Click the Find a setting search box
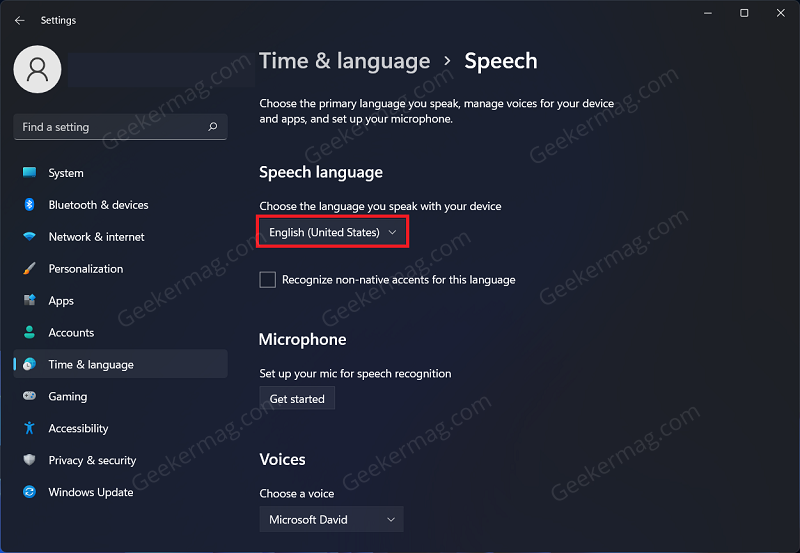Viewport: 800px width, 553px height. [120, 127]
